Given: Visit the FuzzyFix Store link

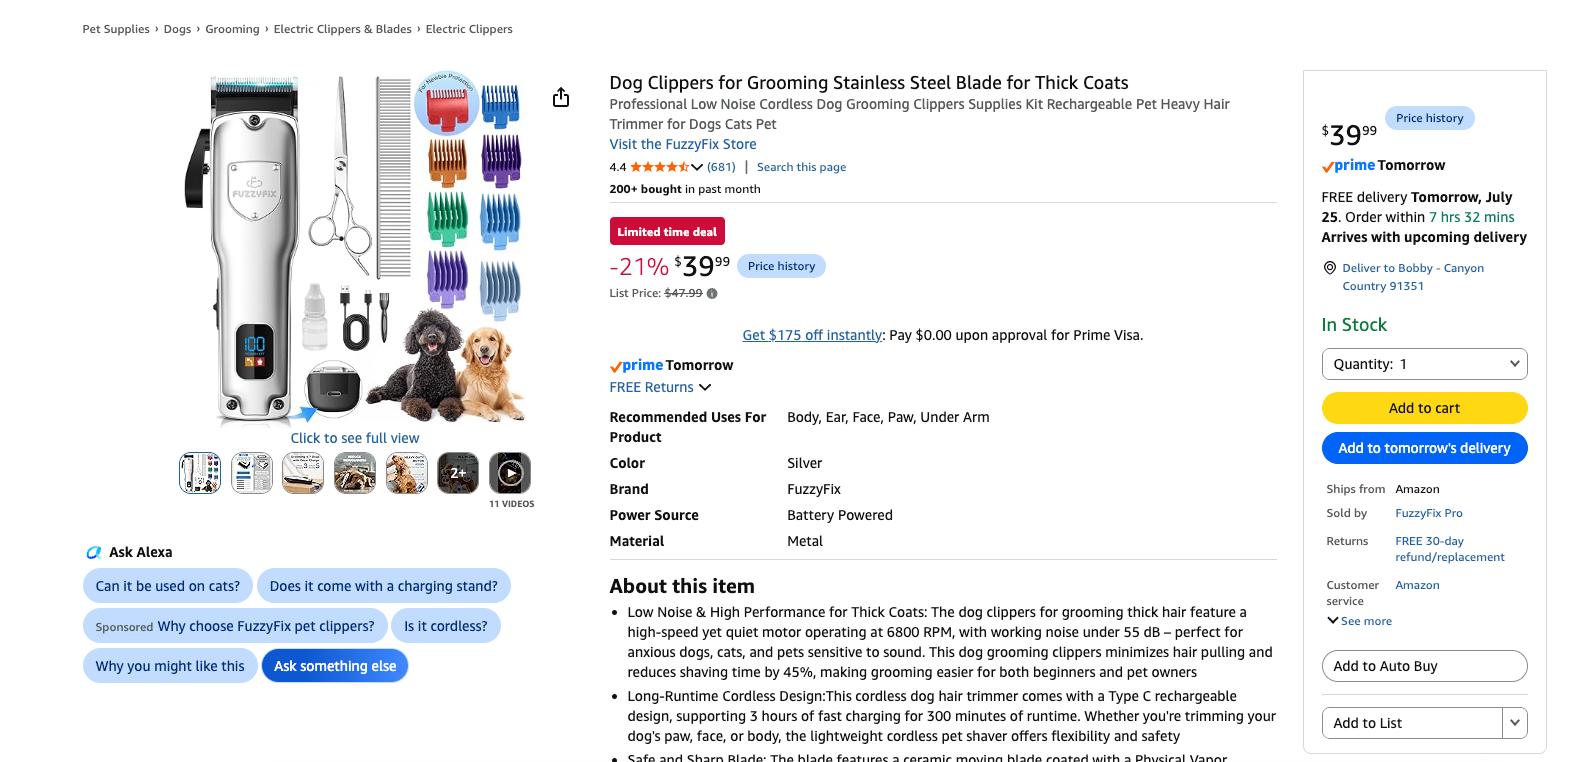Looking at the screenshot, I should coord(683,144).
